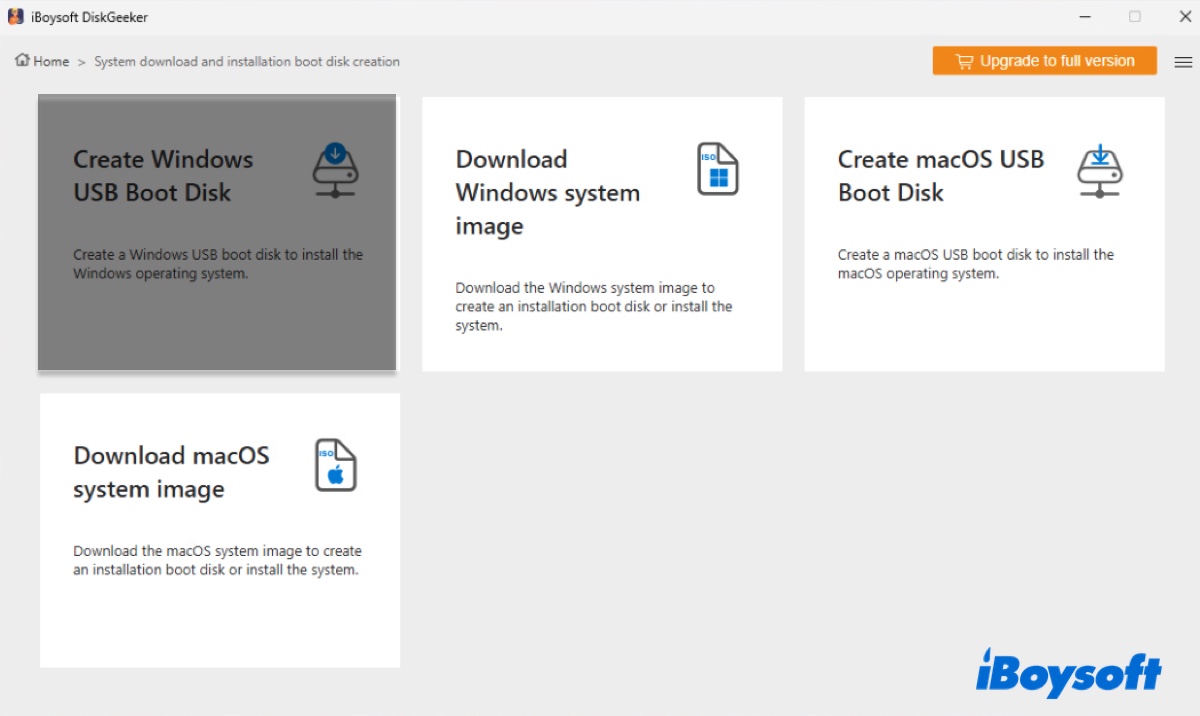
Task: Select the Create macOS USB Boot Disk card
Action: 984,232
